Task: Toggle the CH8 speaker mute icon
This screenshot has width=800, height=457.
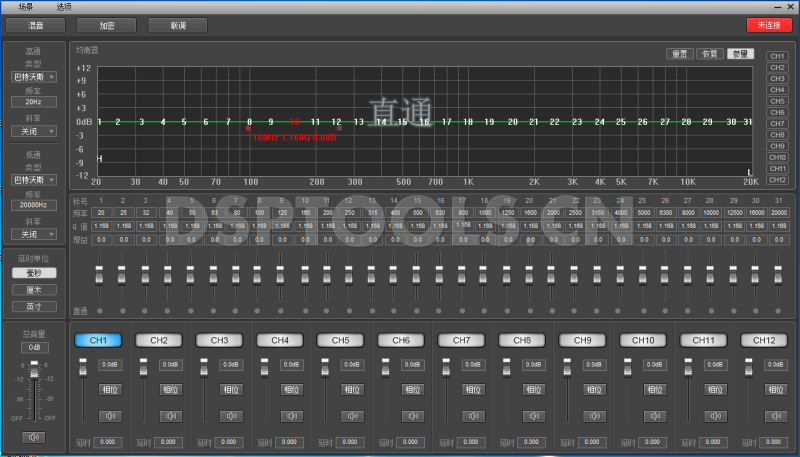Action: click(534, 415)
